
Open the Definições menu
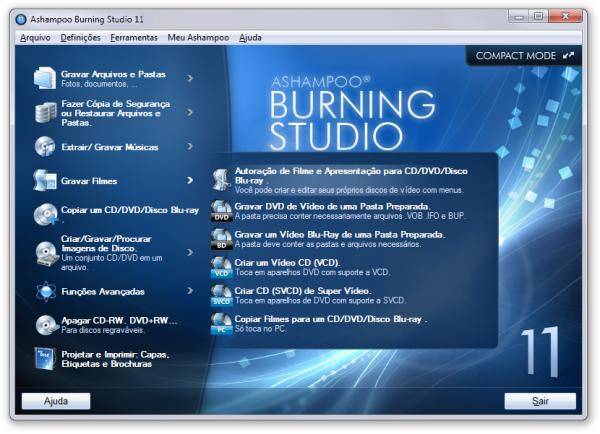pyautogui.click(x=80, y=38)
